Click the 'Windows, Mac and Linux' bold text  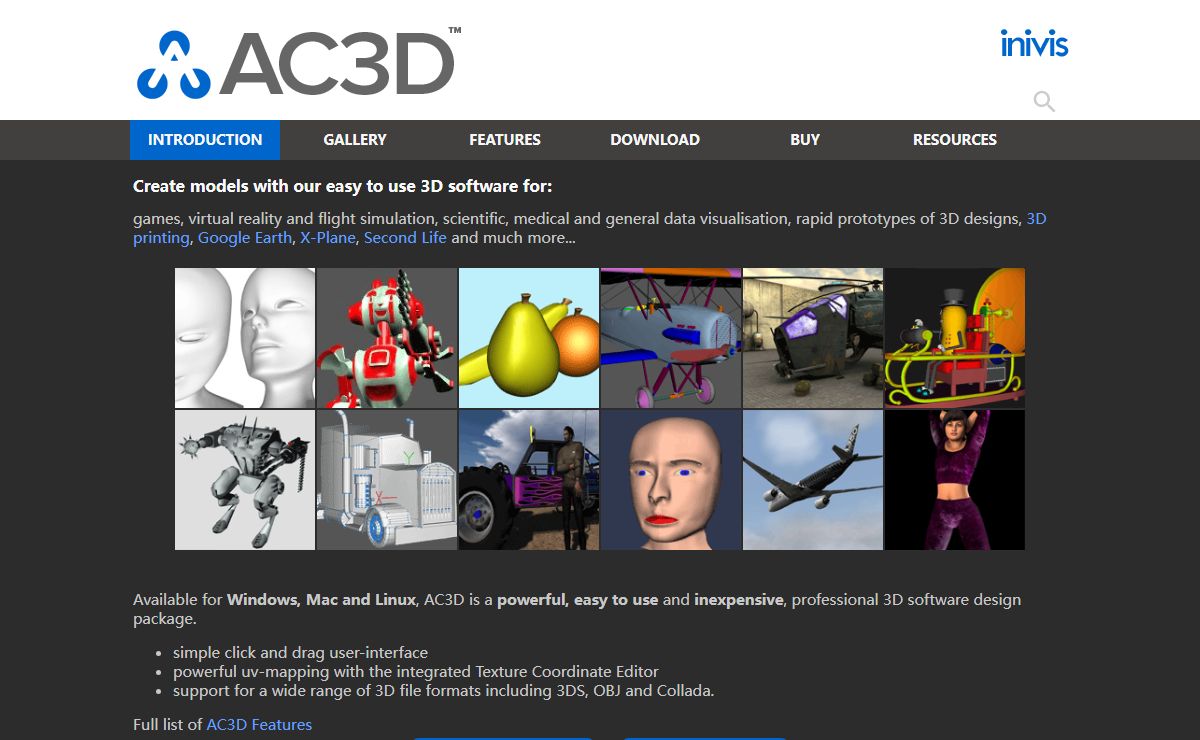click(321, 600)
